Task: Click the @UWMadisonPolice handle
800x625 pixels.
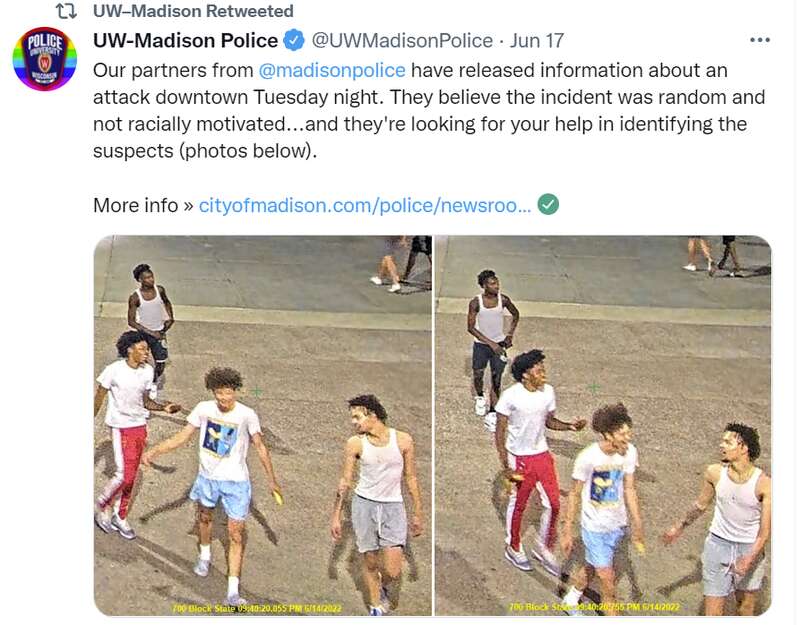Action: click(x=402, y=40)
